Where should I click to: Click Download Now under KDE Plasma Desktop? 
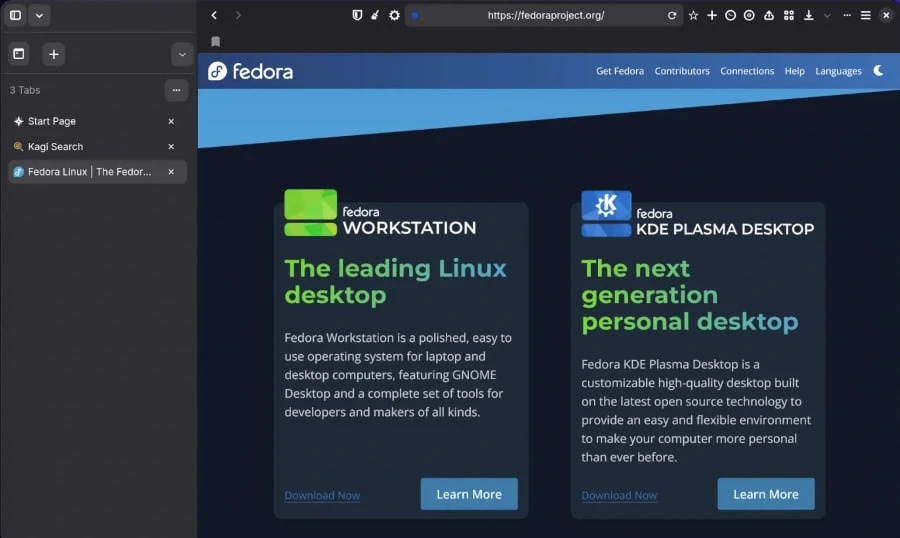coord(619,495)
